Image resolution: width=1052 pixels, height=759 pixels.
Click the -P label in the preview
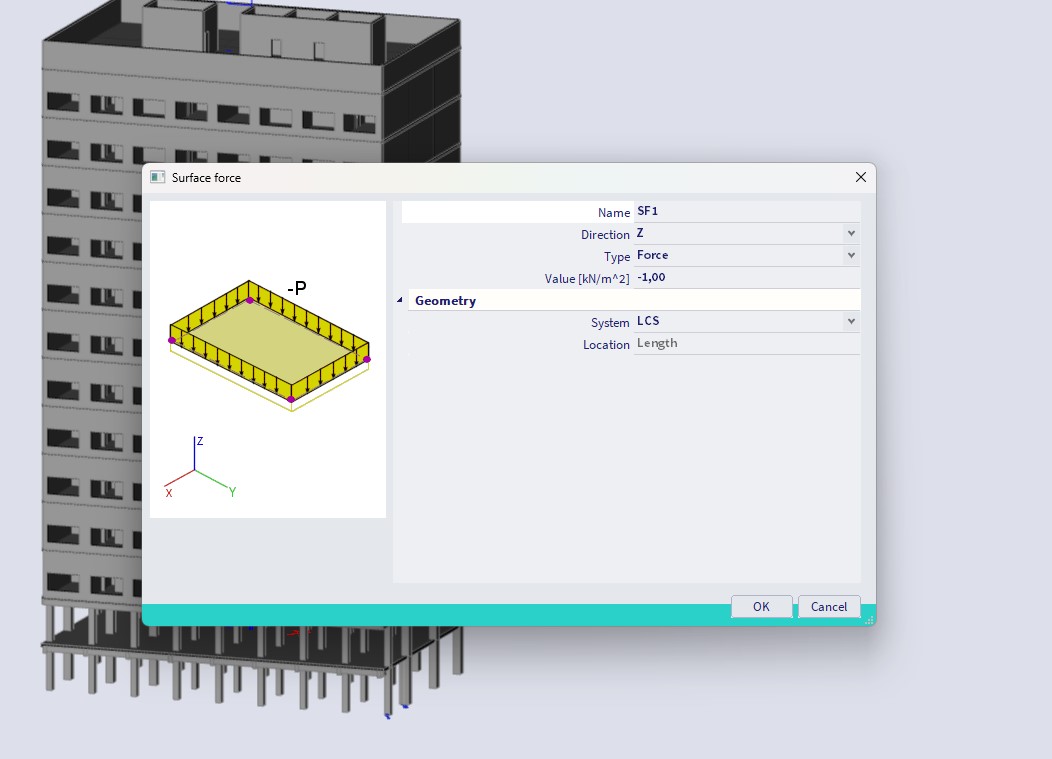296,288
